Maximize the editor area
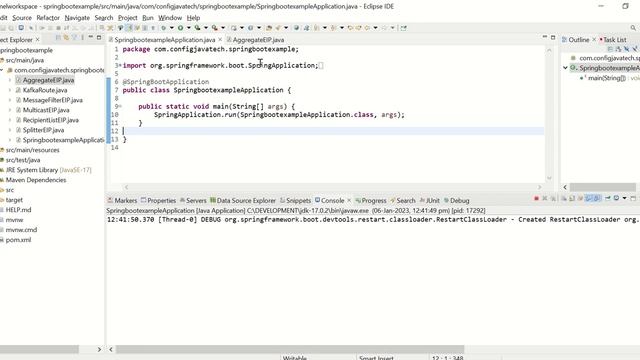The height and width of the screenshot is (360, 640). click(553, 37)
